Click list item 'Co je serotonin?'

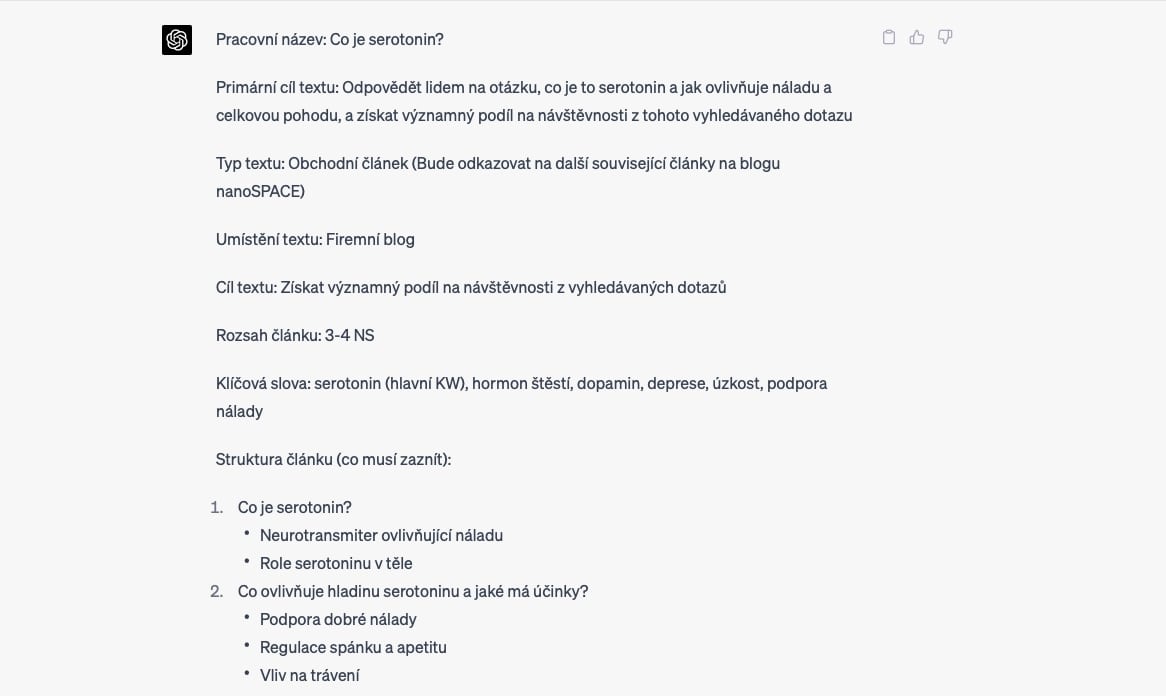click(x=295, y=508)
